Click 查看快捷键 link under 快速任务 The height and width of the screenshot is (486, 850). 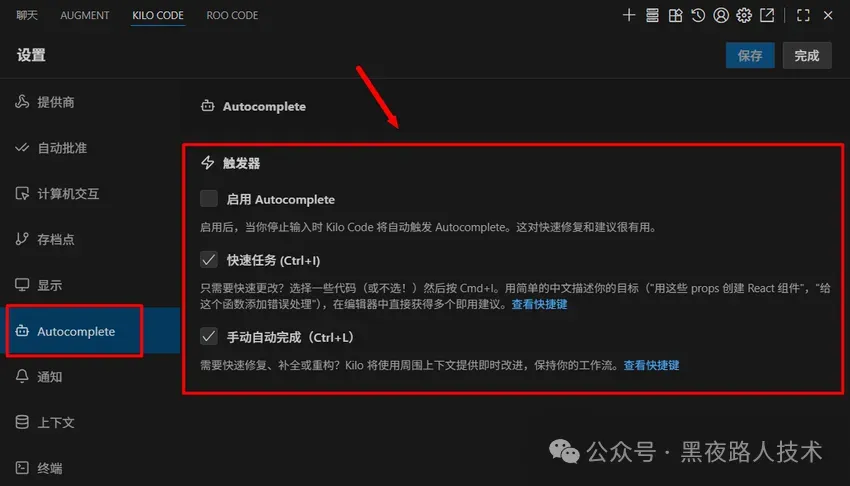click(539, 304)
